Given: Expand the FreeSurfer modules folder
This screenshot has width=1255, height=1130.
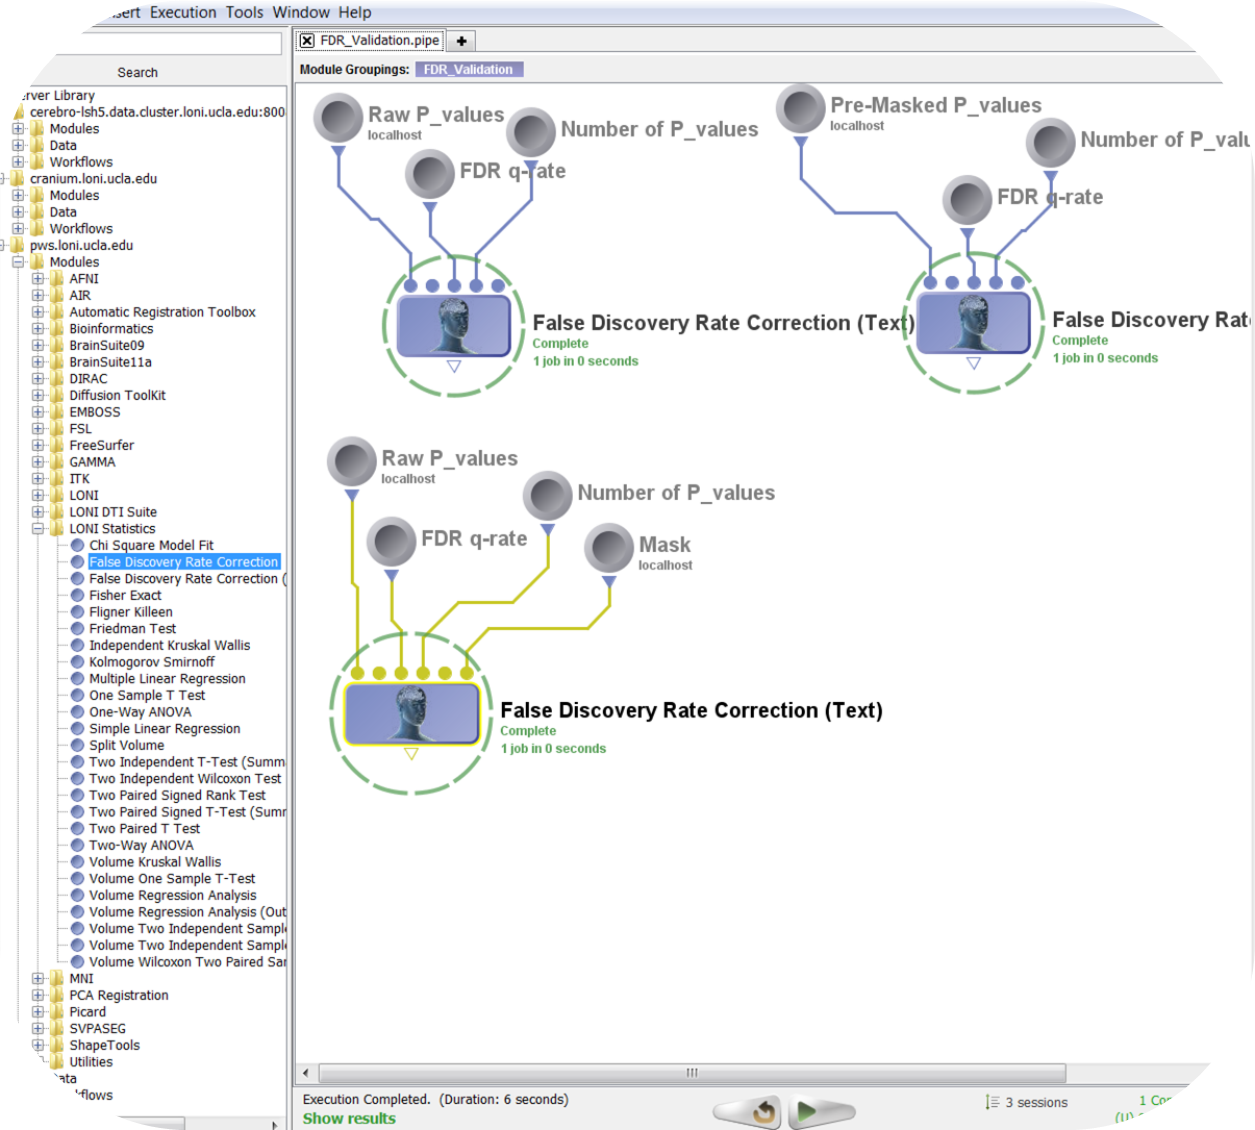Looking at the screenshot, I should coord(38,445).
